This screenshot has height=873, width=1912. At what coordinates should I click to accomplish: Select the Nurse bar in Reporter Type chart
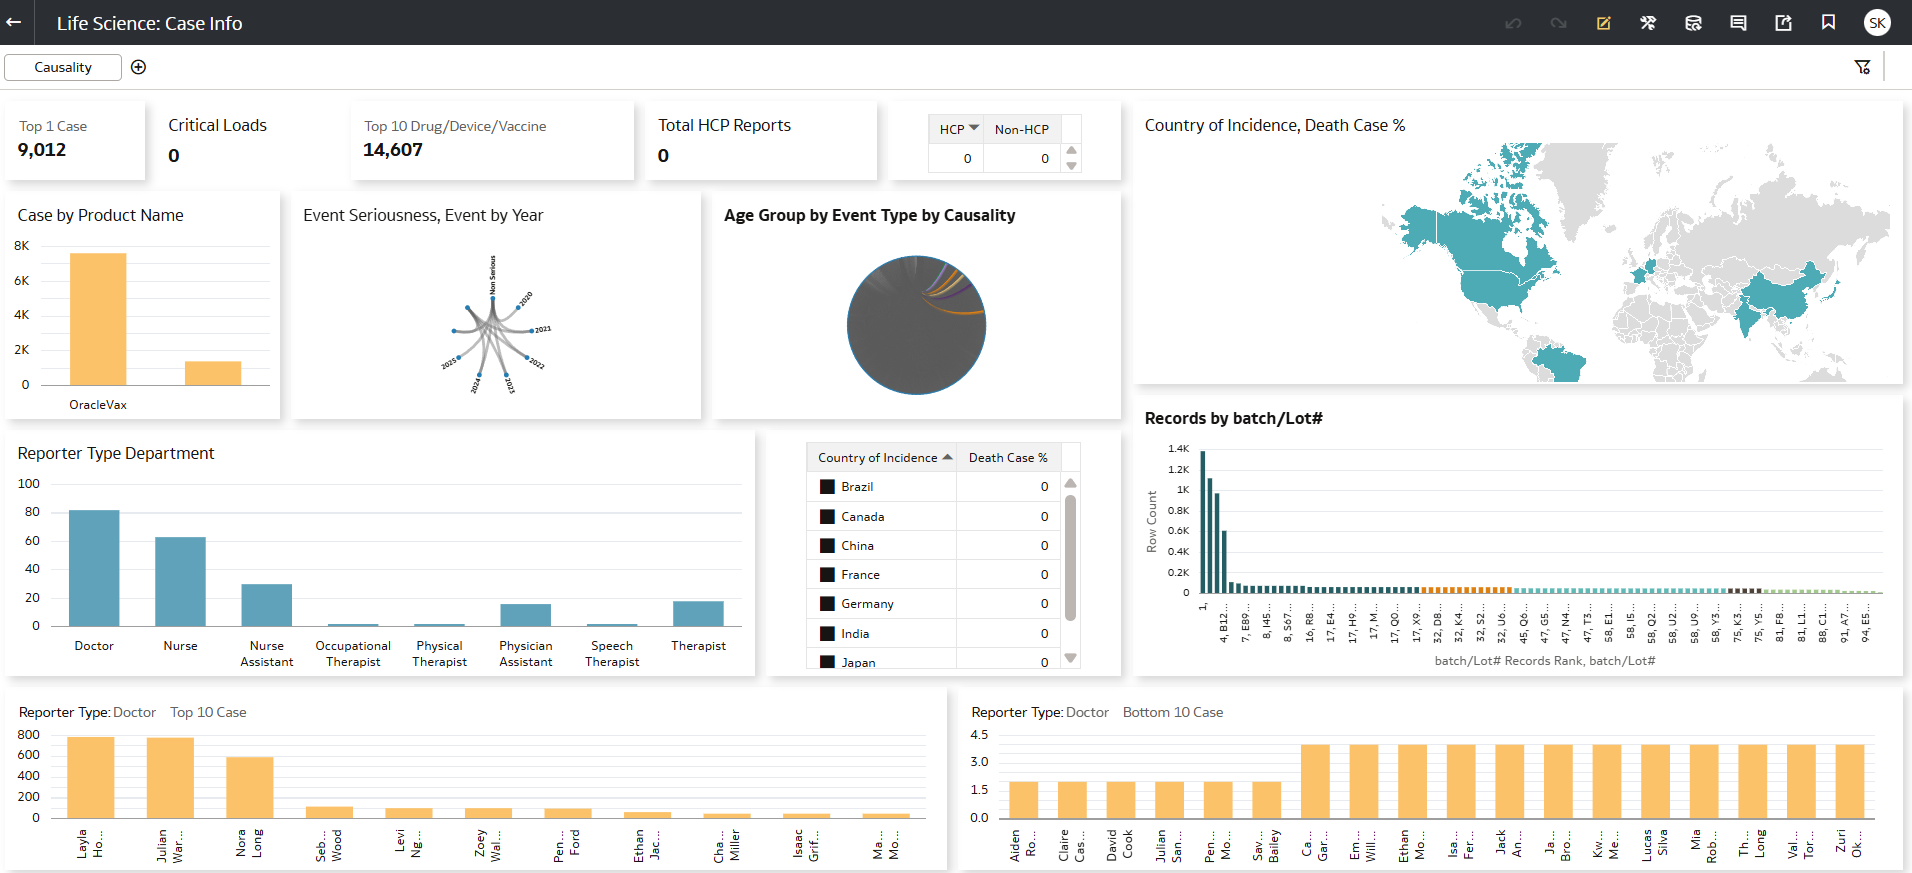tap(180, 582)
